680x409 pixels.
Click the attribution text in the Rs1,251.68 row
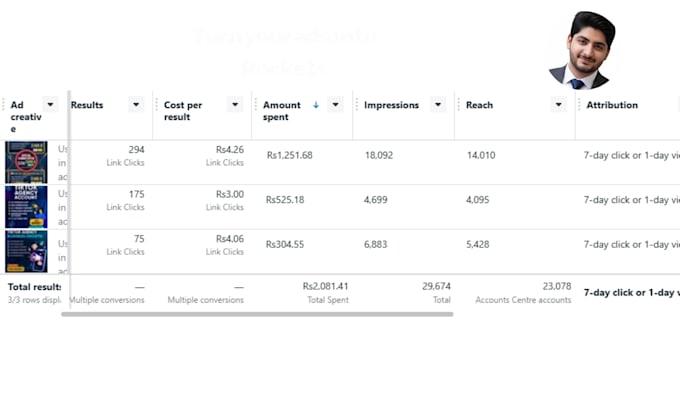pyautogui.click(x=631, y=155)
